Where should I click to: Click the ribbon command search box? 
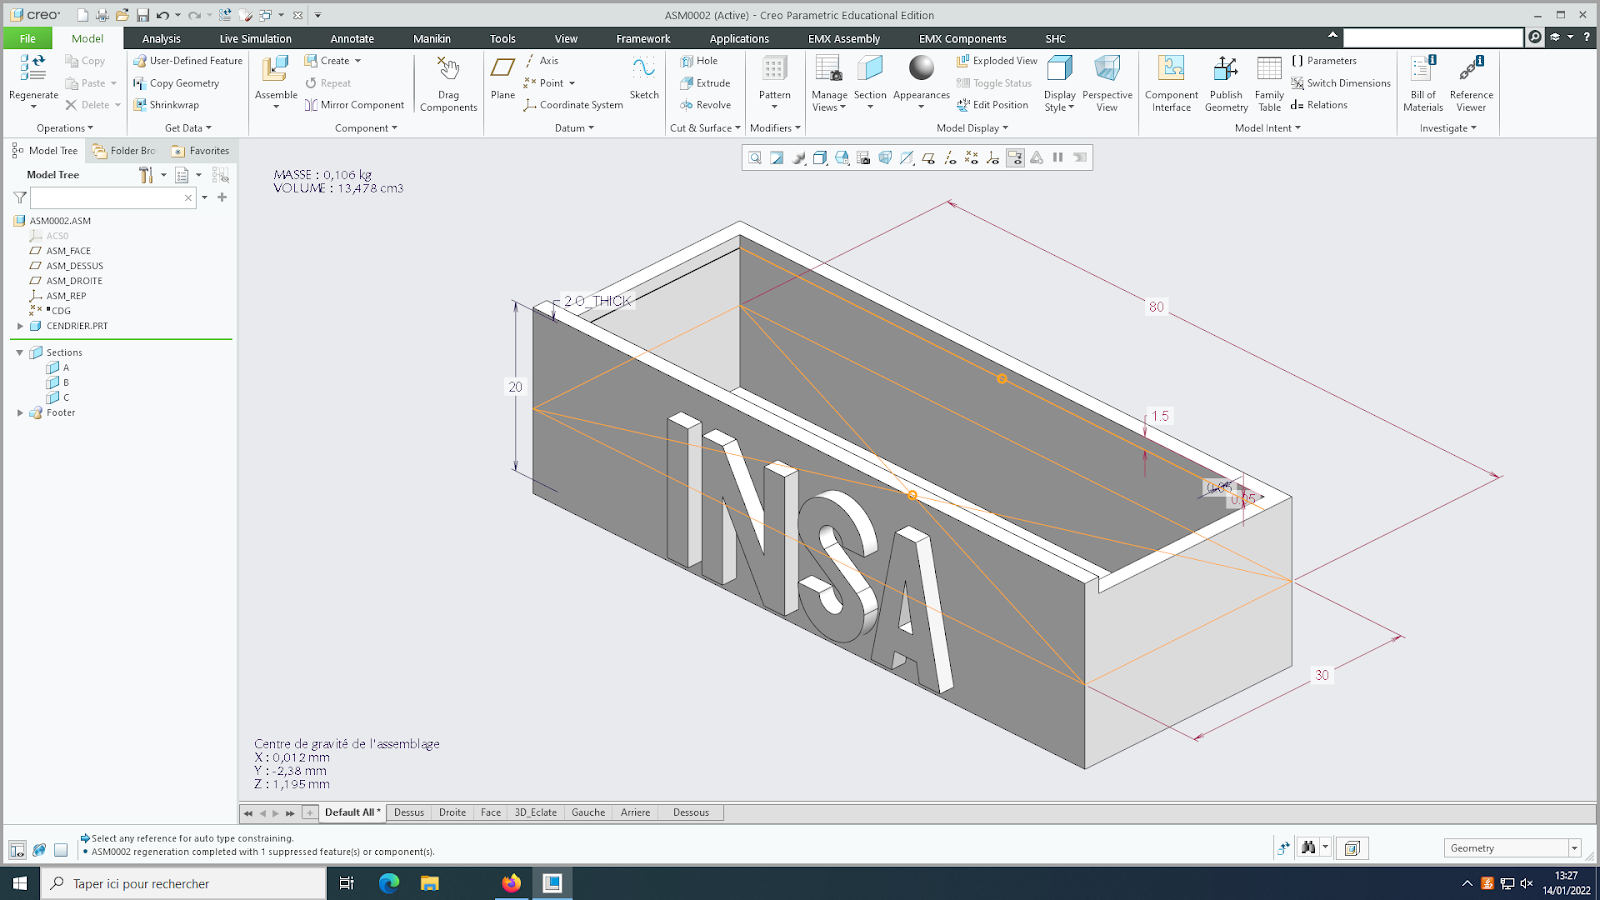(x=1434, y=38)
